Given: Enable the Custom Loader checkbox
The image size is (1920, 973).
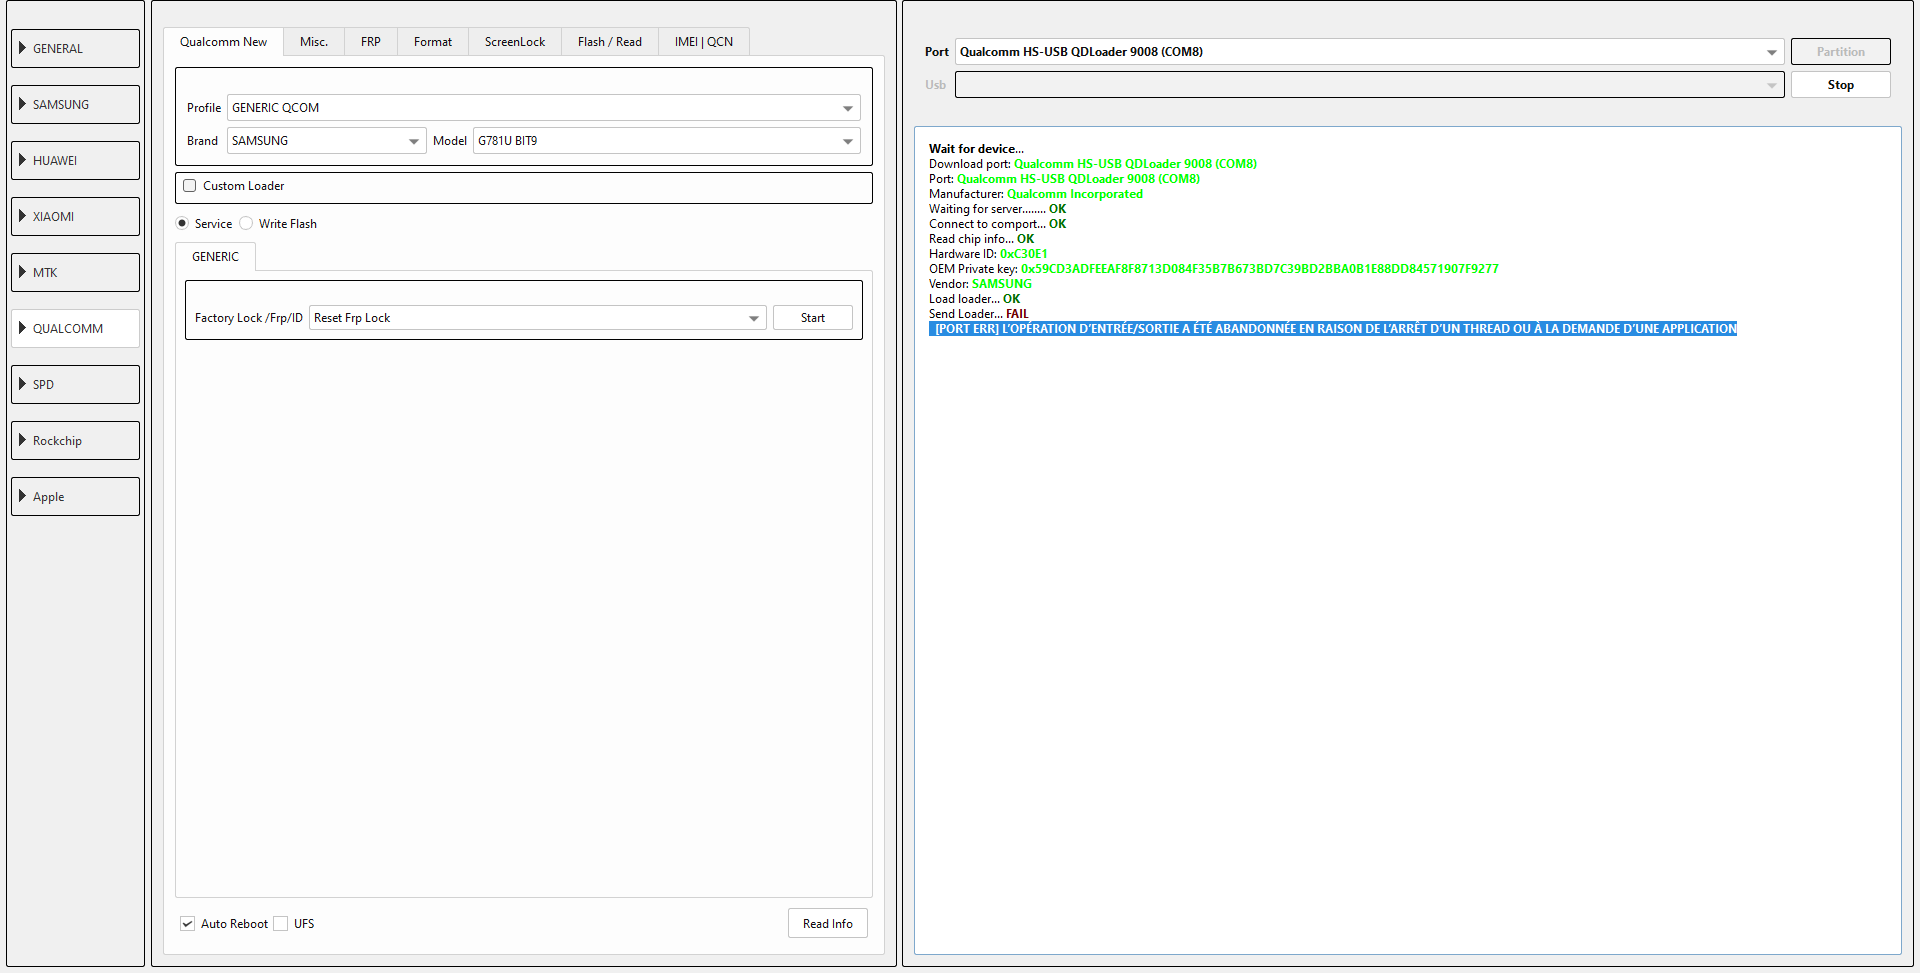Looking at the screenshot, I should (x=190, y=186).
